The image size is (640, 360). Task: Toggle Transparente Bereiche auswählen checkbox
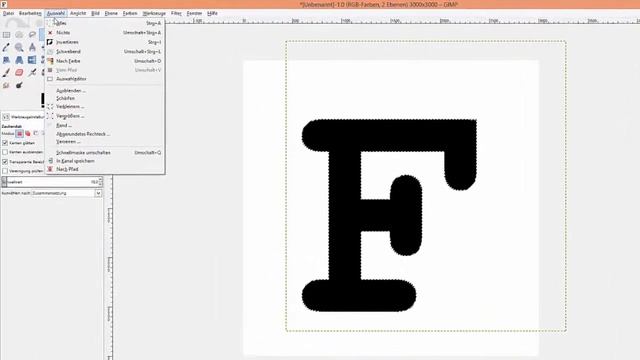point(5,162)
